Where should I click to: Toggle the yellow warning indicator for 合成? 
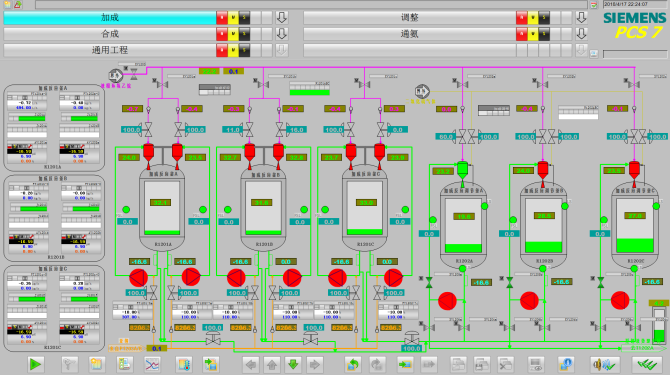pyautogui.click(x=233, y=34)
